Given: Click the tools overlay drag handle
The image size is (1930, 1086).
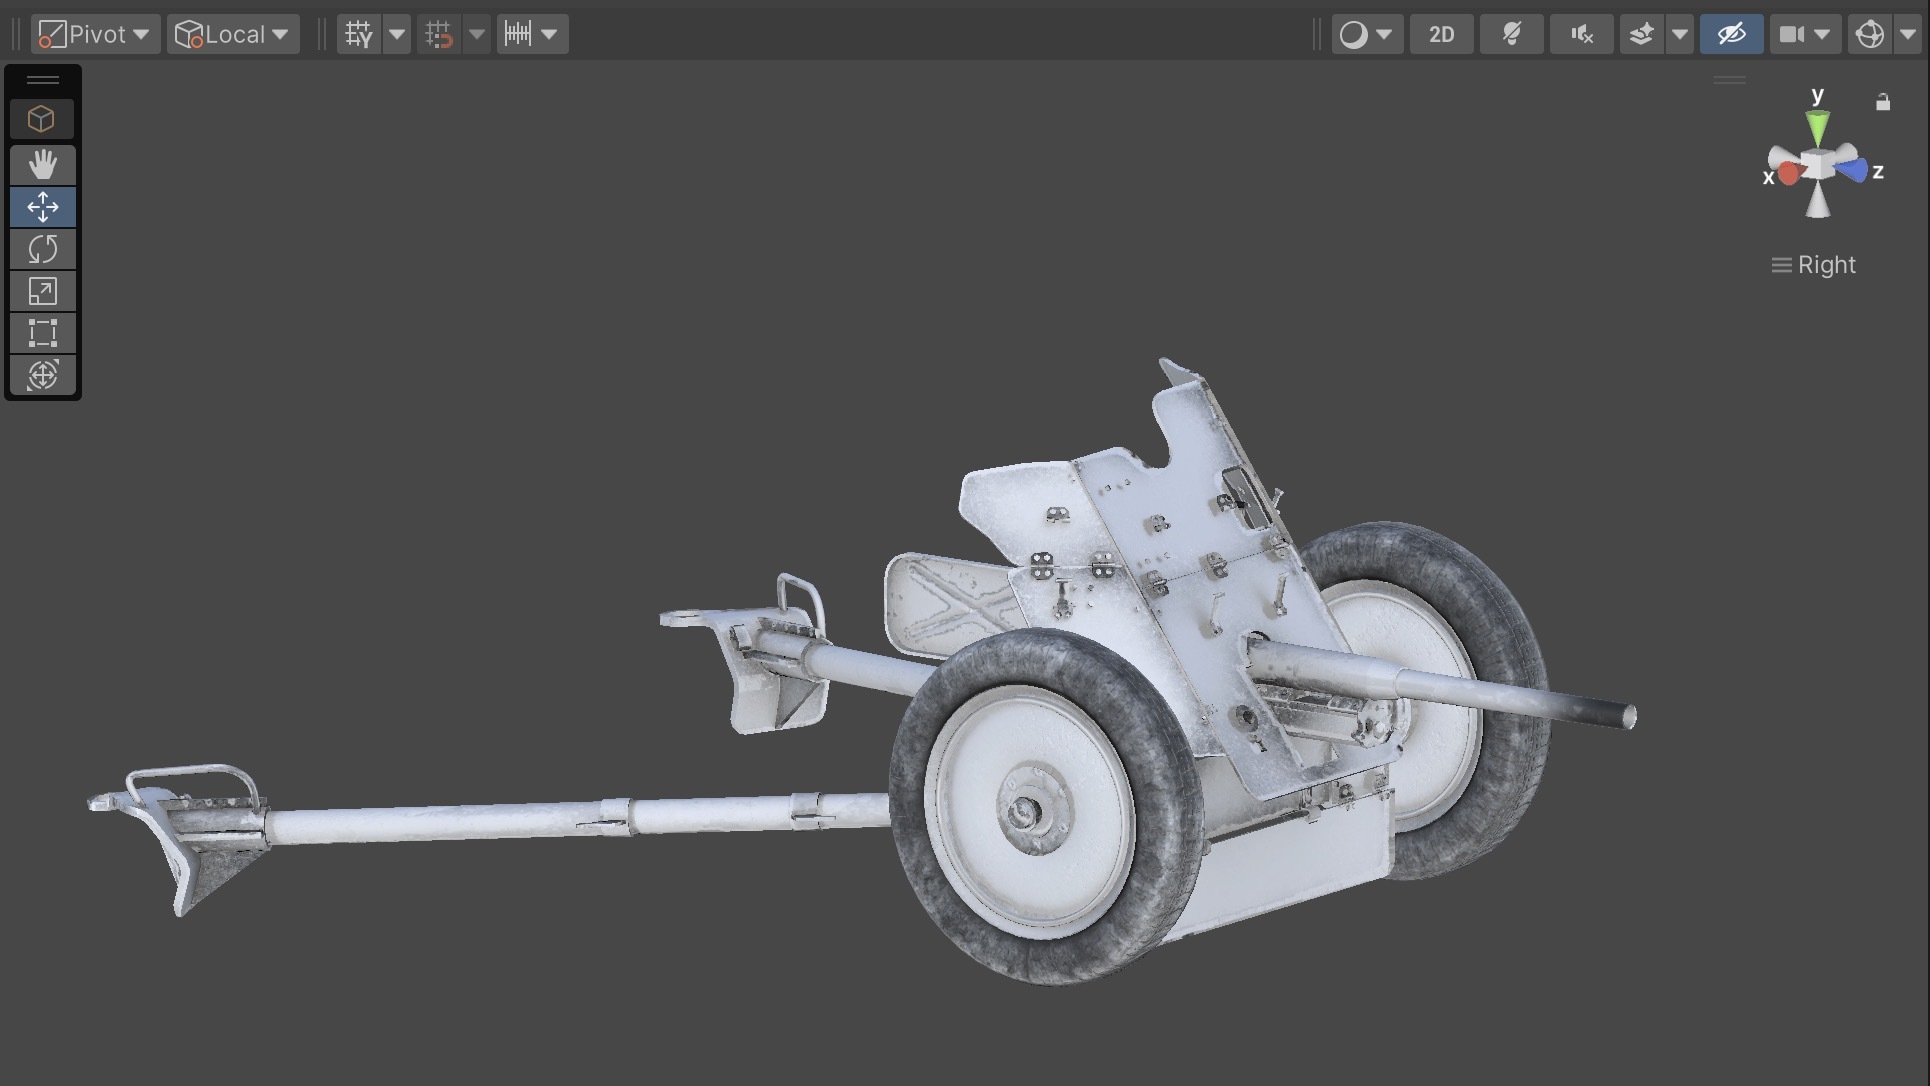Looking at the screenshot, I should (42, 80).
